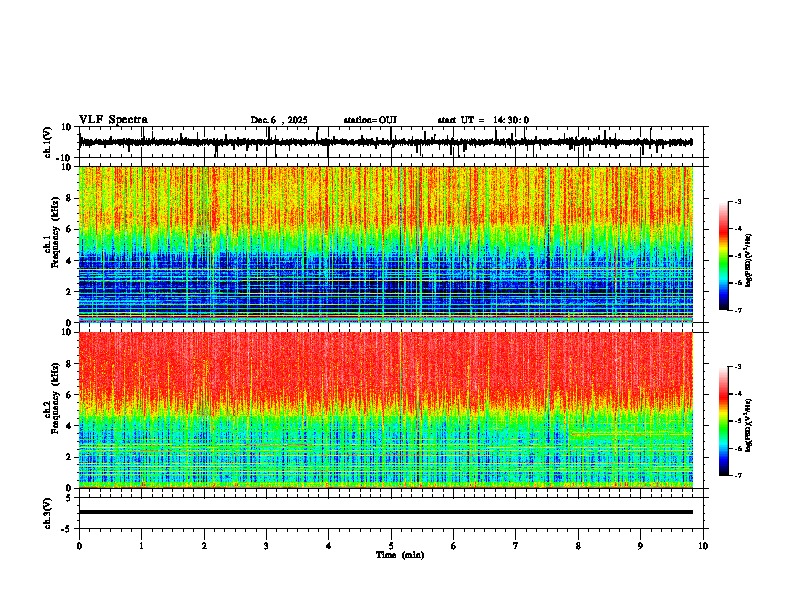Click the thick black ch.3 voltage trace
This screenshot has width=792, height=612.
[386, 512]
